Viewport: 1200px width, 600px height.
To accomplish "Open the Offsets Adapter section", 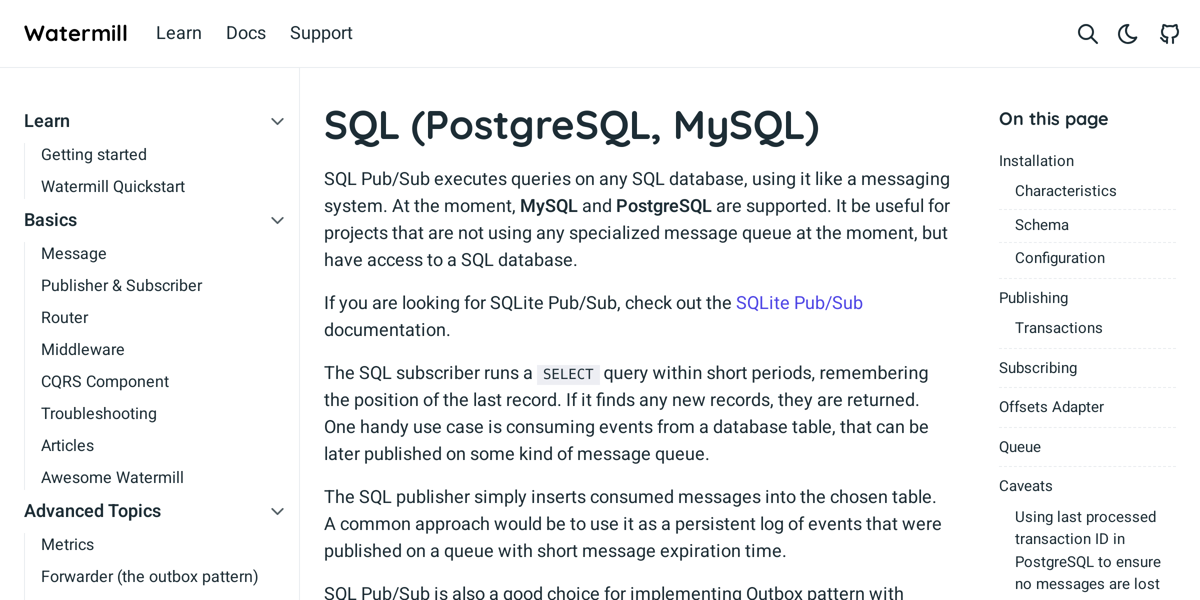I will pos(1051,407).
